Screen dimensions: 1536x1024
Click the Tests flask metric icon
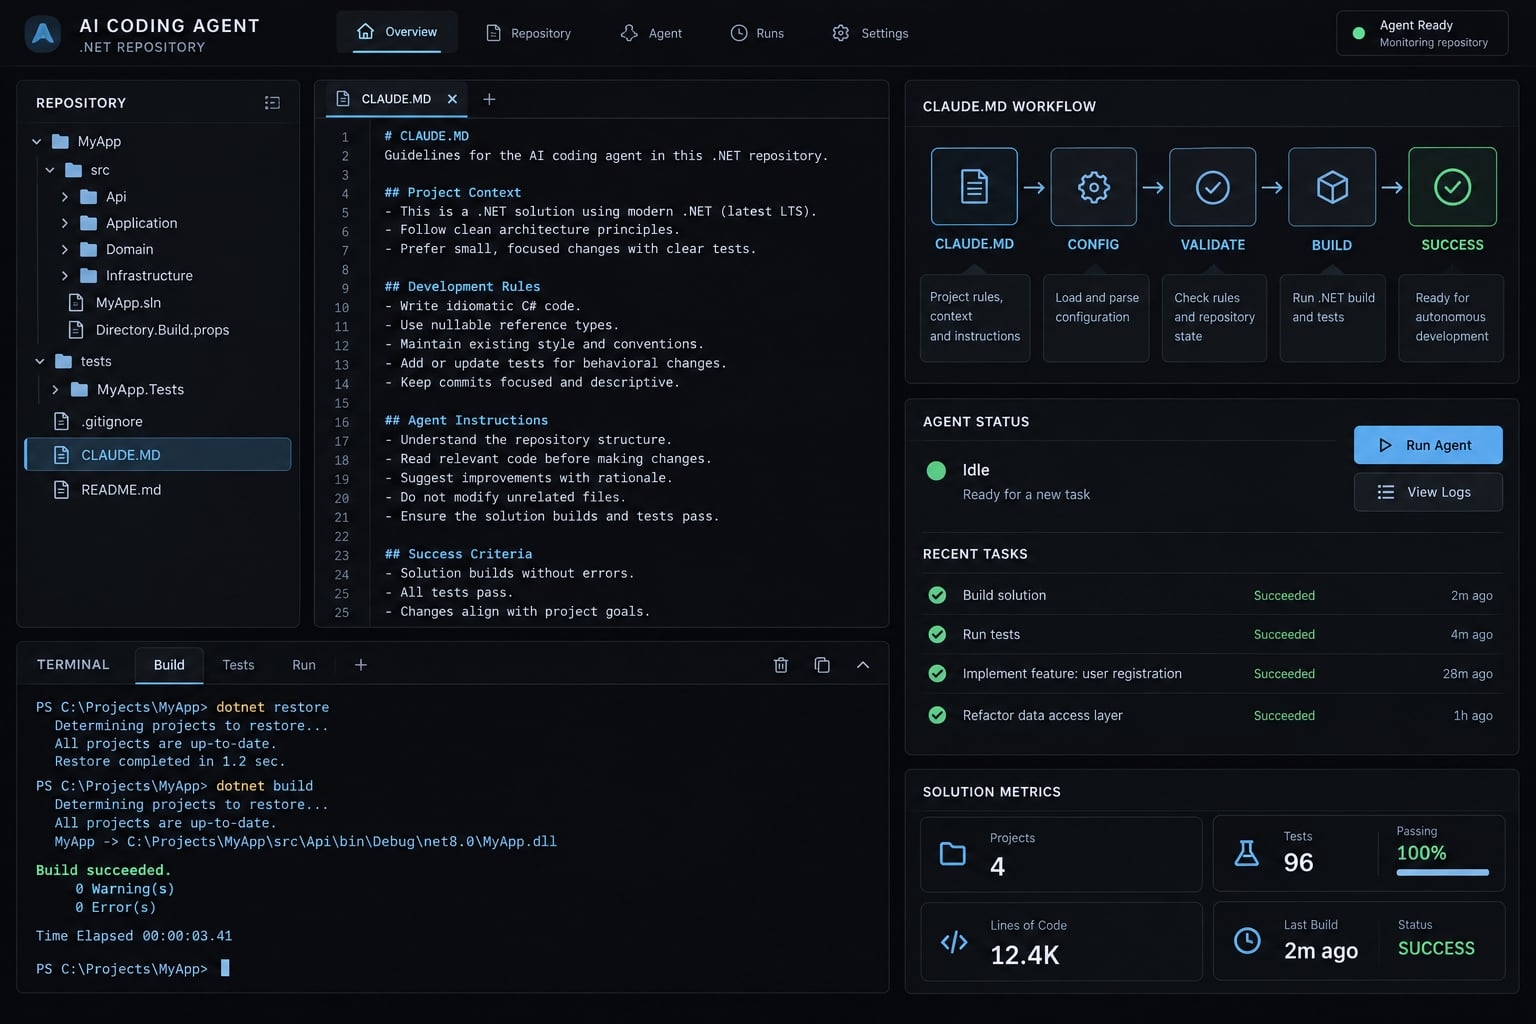(x=1246, y=853)
